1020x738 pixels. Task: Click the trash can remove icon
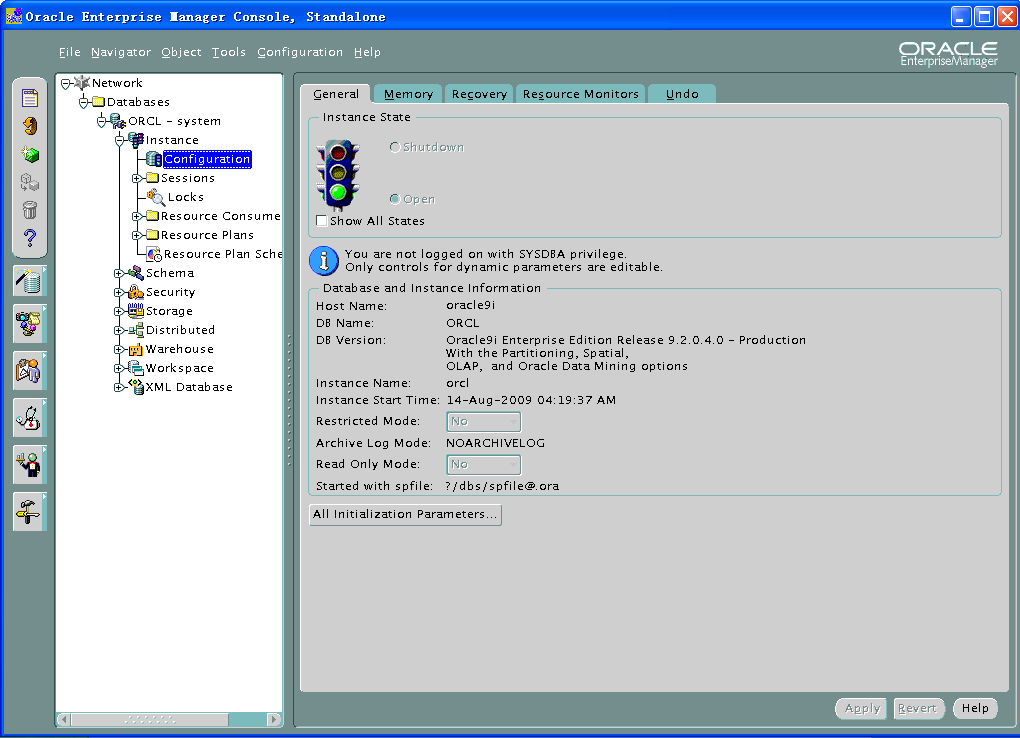pyautogui.click(x=30, y=210)
